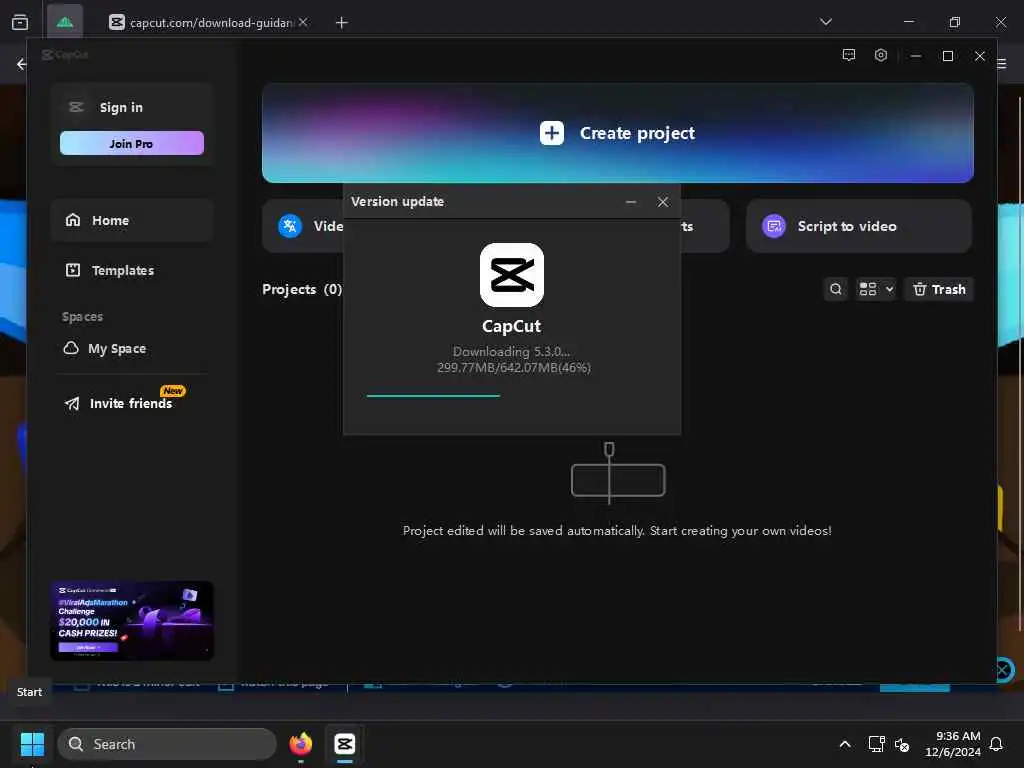Screen dimensions: 1024x768
Task: Switch to CapCut in the taskbar
Action: click(345, 744)
